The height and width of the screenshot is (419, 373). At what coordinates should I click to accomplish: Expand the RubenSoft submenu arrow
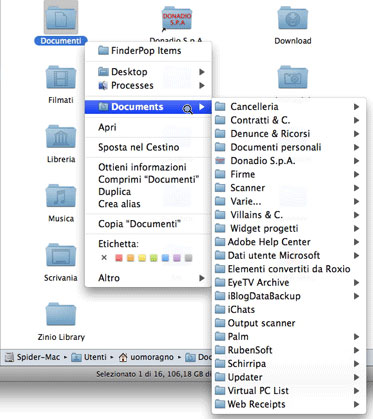[x=356, y=350]
